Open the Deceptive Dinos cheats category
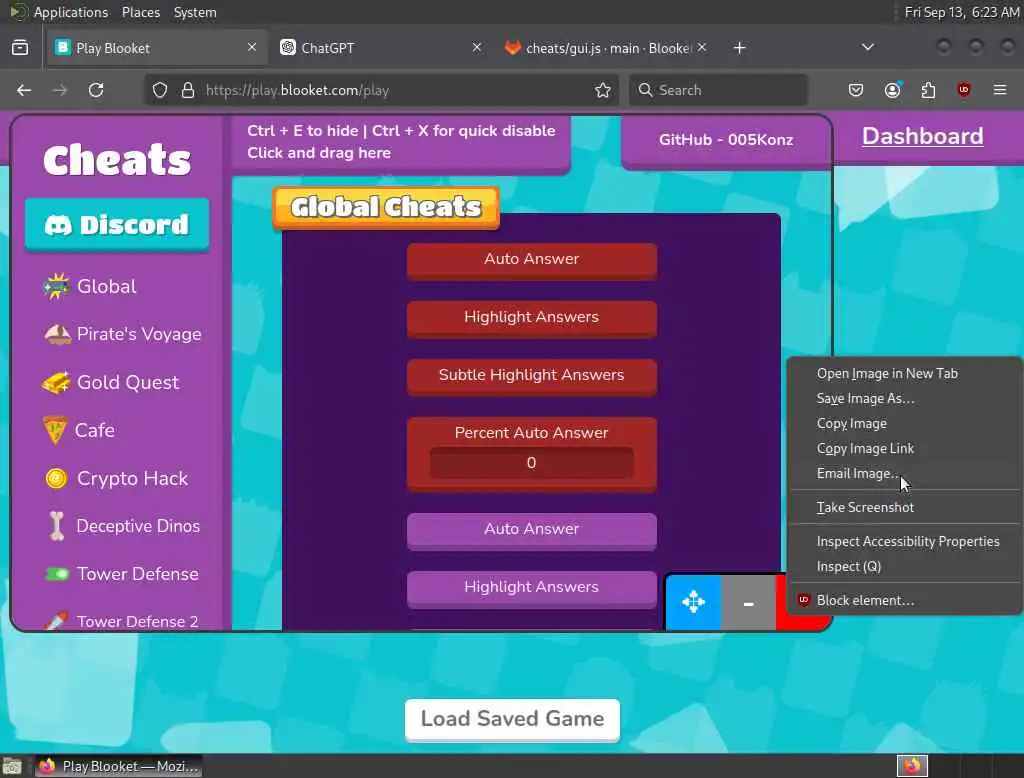 122,526
